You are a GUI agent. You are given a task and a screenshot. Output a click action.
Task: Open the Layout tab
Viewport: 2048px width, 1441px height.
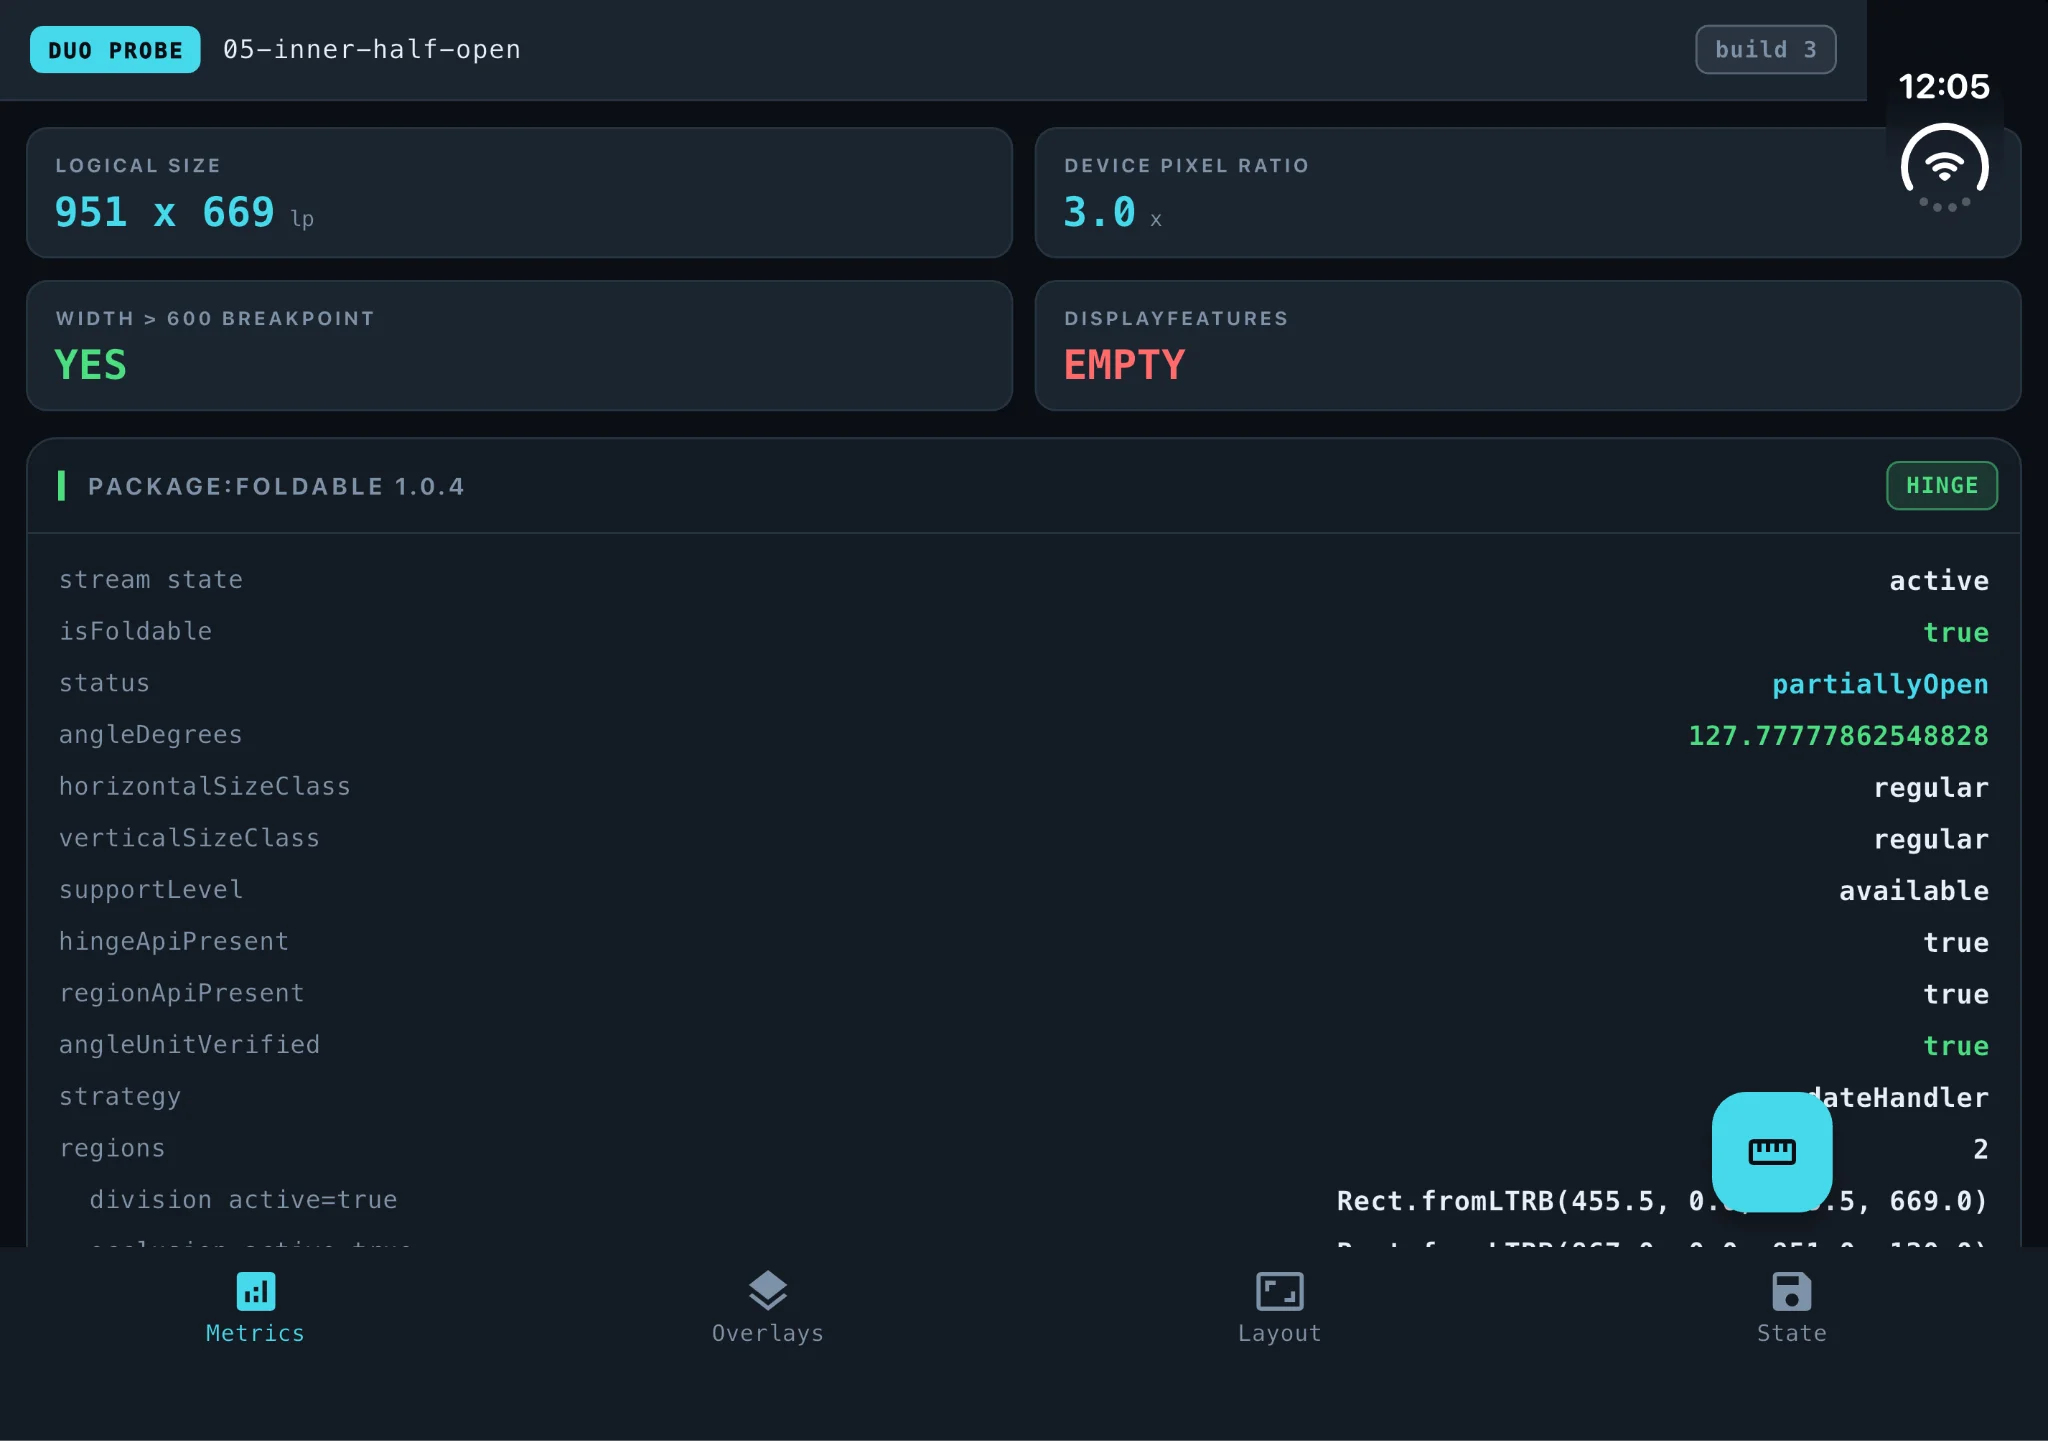[x=1279, y=1307]
